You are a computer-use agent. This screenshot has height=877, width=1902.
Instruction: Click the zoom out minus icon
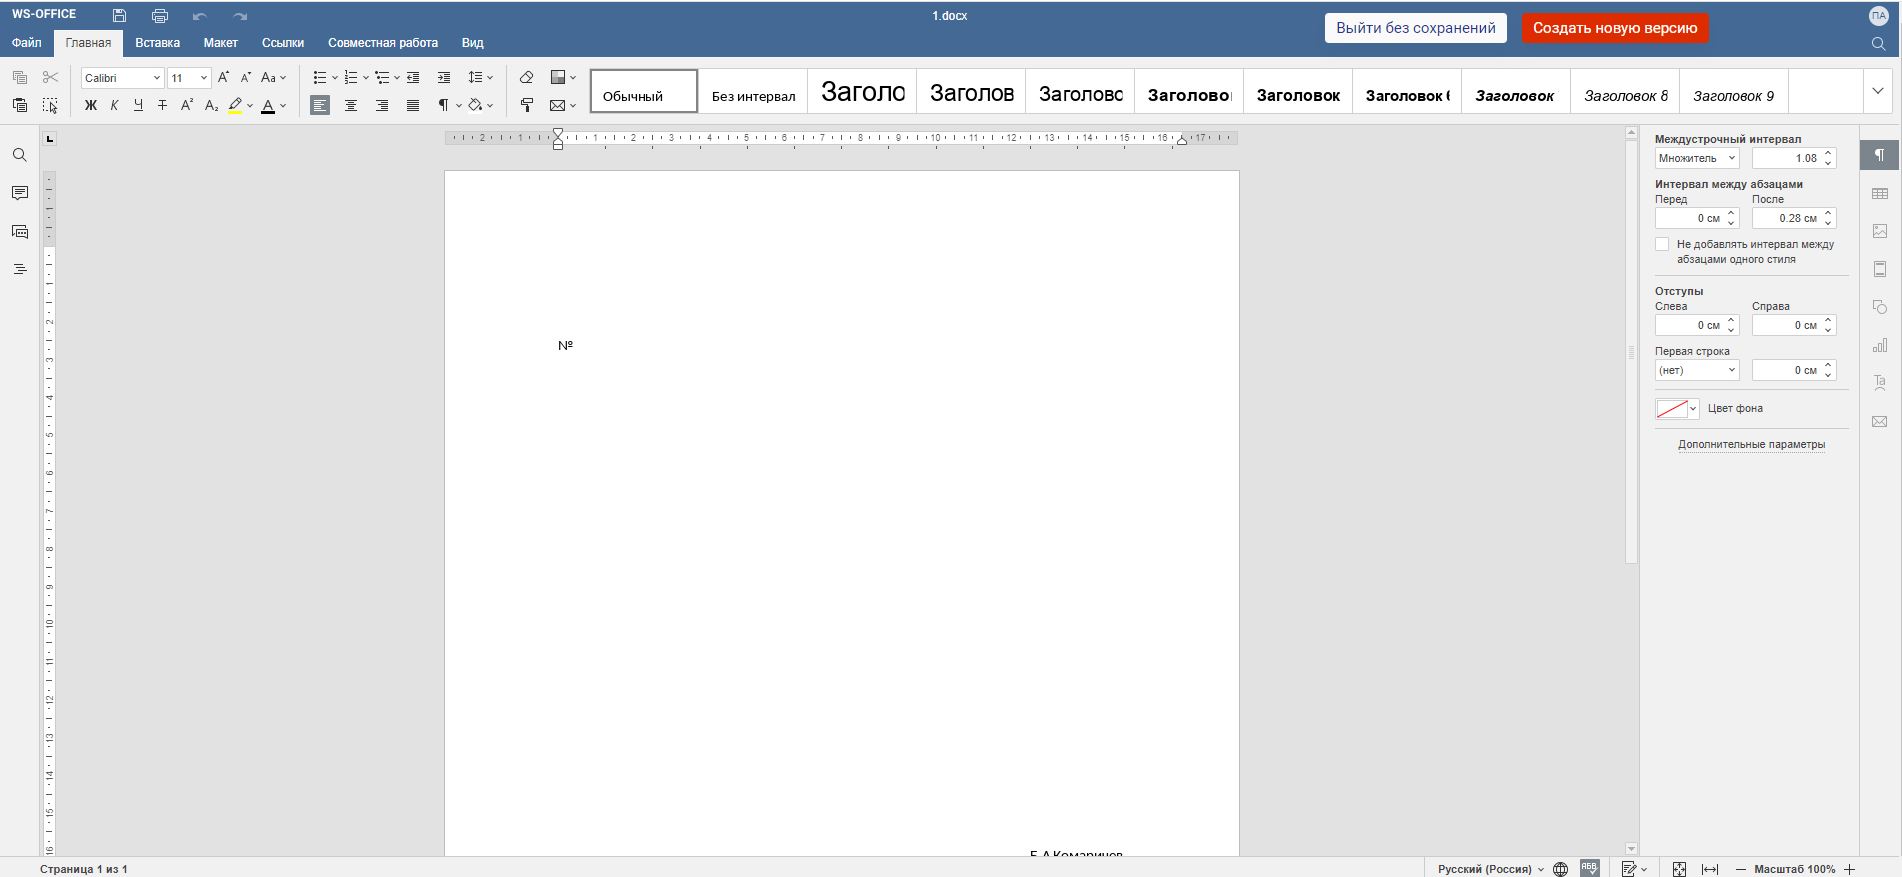coord(1741,869)
